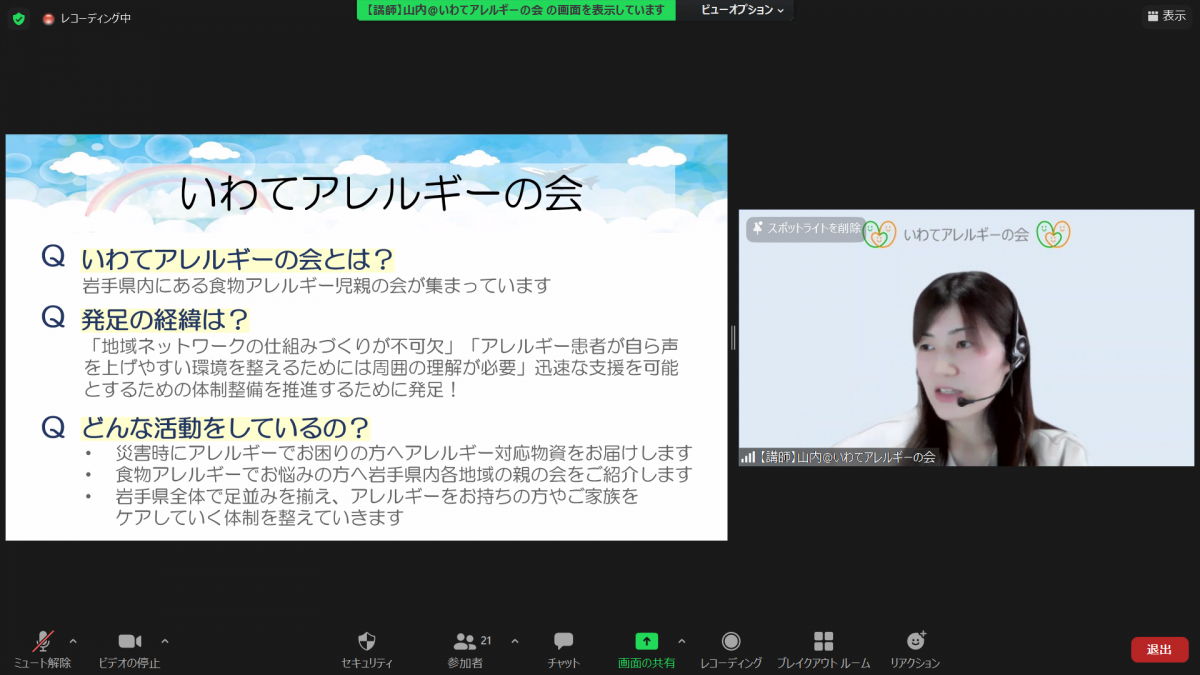Click the signal strength bars icon on video
The width and height of the screenshot is (1200, 675).
[x=748, y=457]
